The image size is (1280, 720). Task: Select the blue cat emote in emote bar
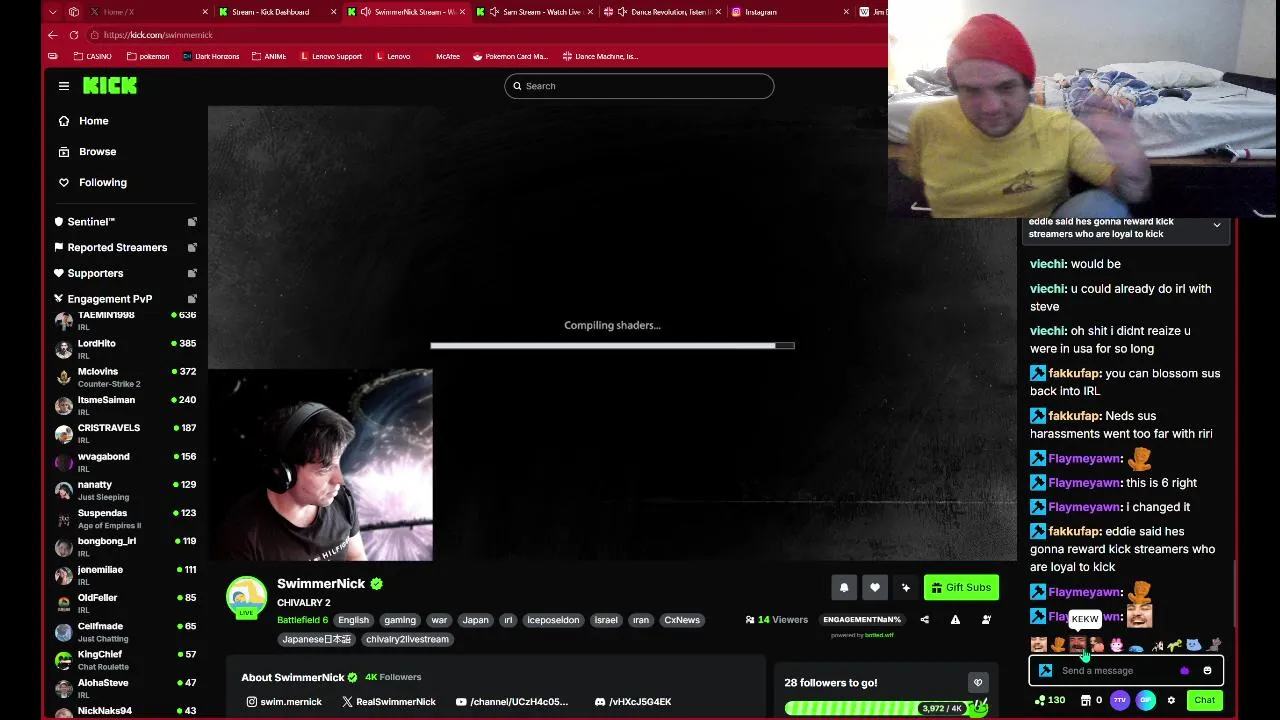[x=1193, y=645]
